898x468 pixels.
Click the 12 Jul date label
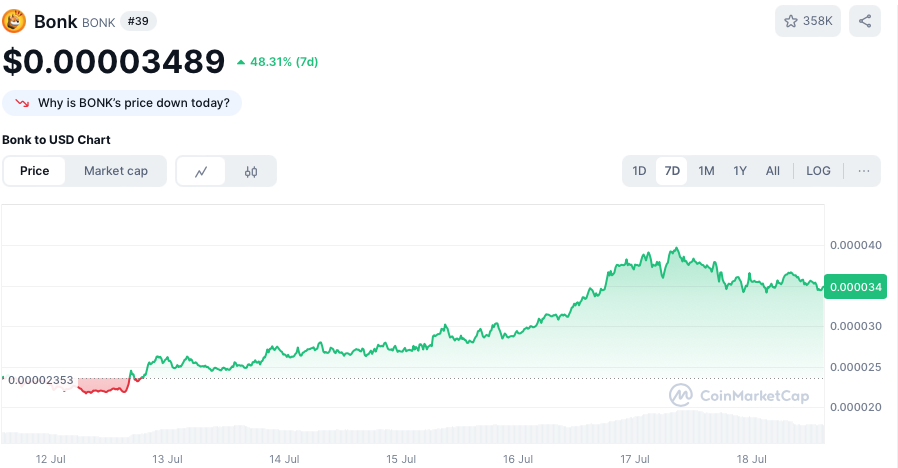click(x=50, y=459)
